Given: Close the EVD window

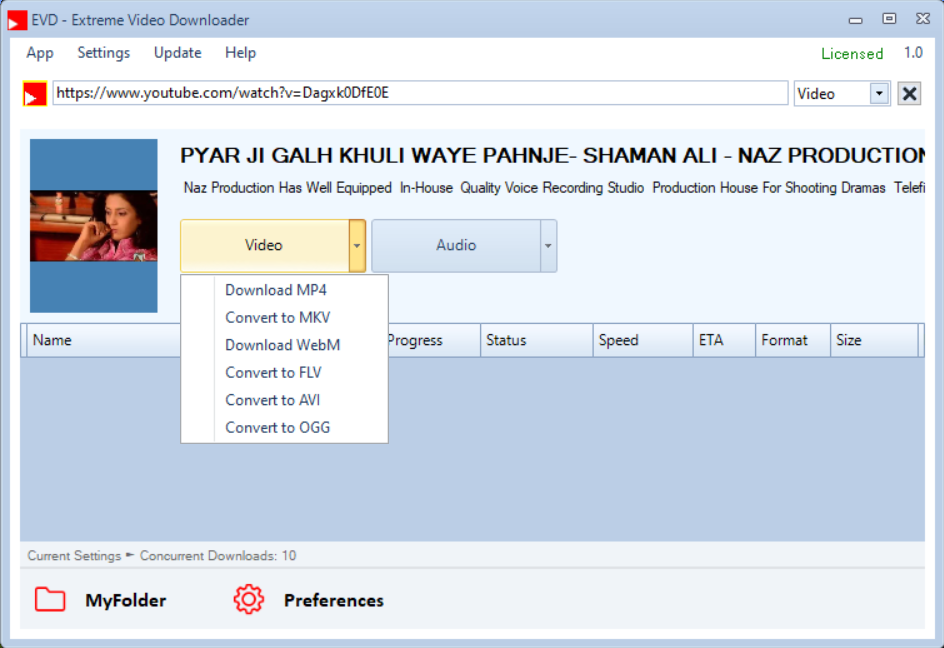Looking at the screenshot, I should 923,19.
